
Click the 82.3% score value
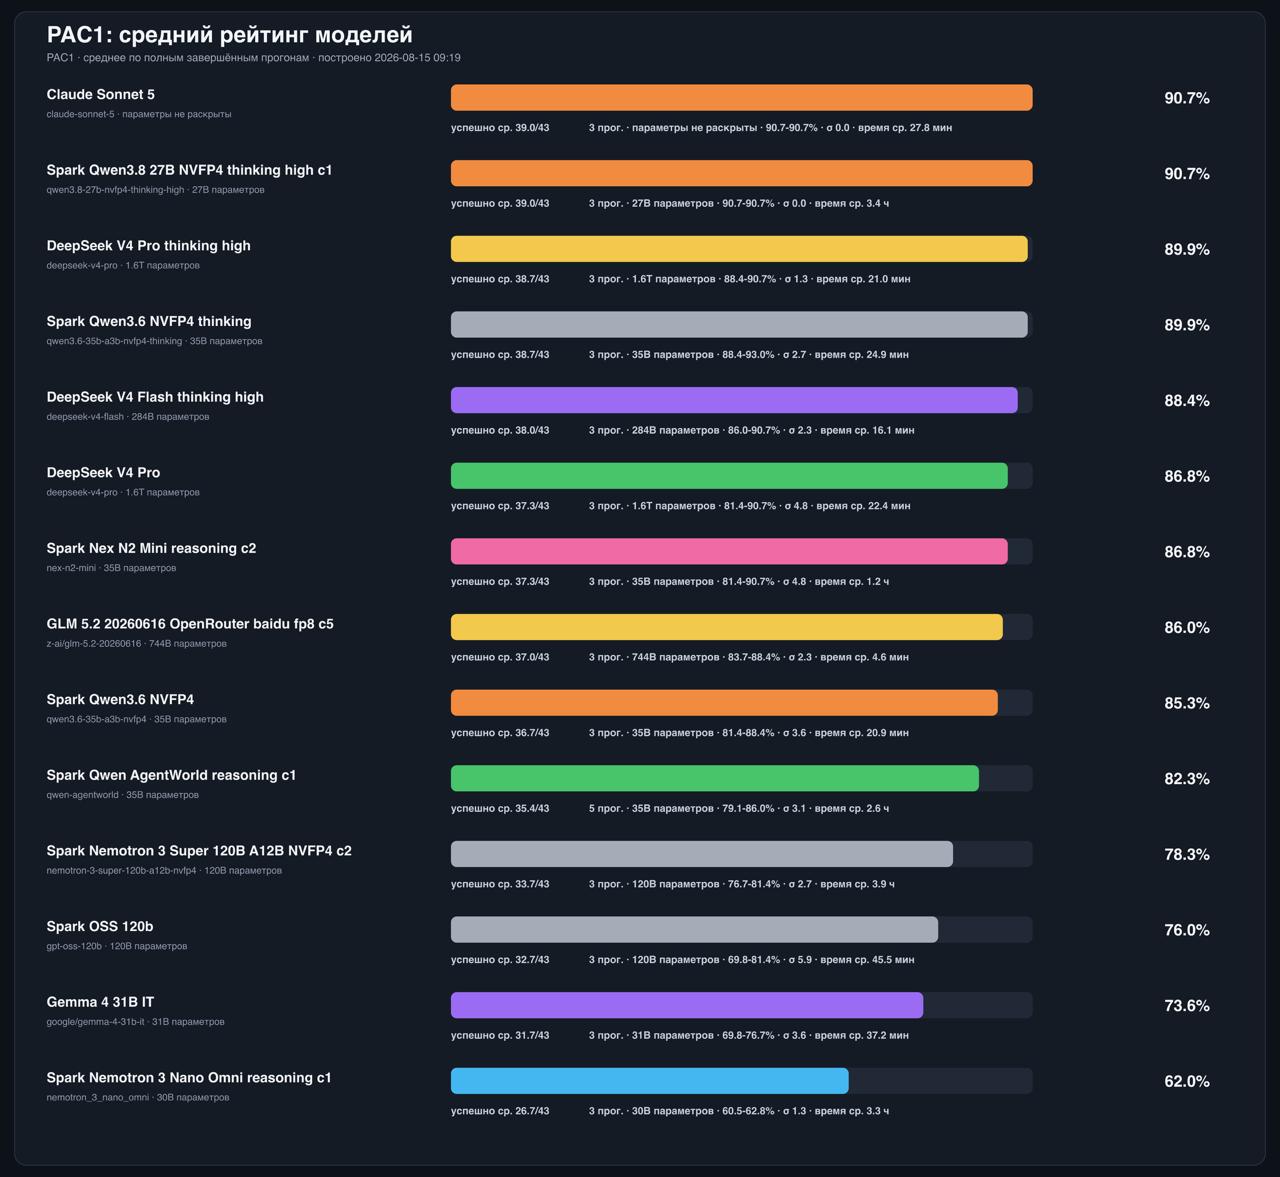pos(1187,779)
